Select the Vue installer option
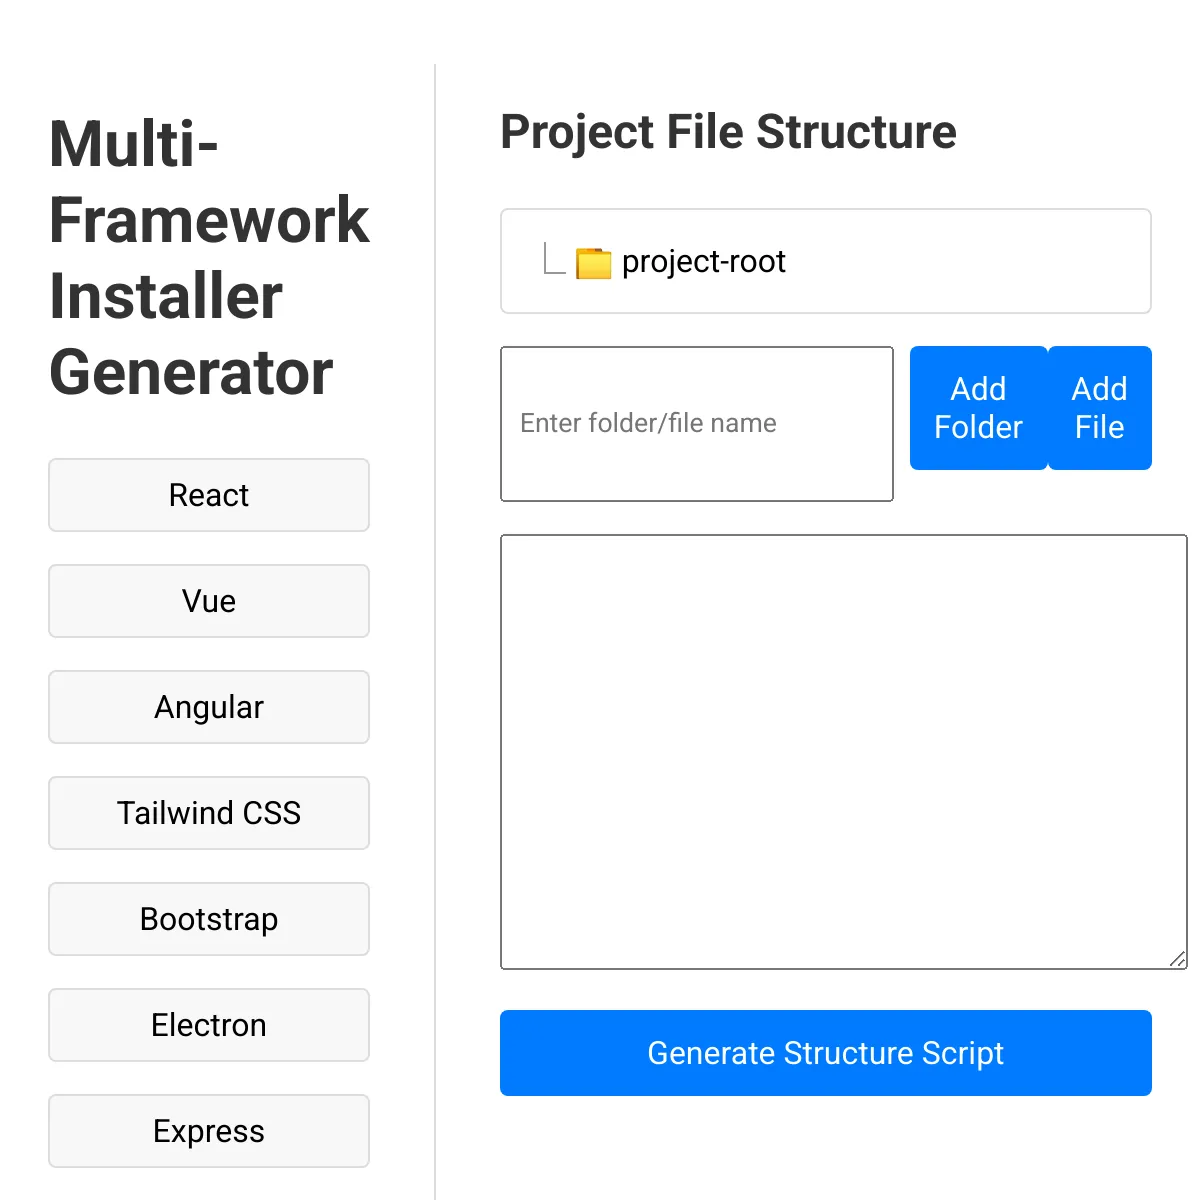This screenshot has height=1200, width=1200. click(x=209, y=601)
